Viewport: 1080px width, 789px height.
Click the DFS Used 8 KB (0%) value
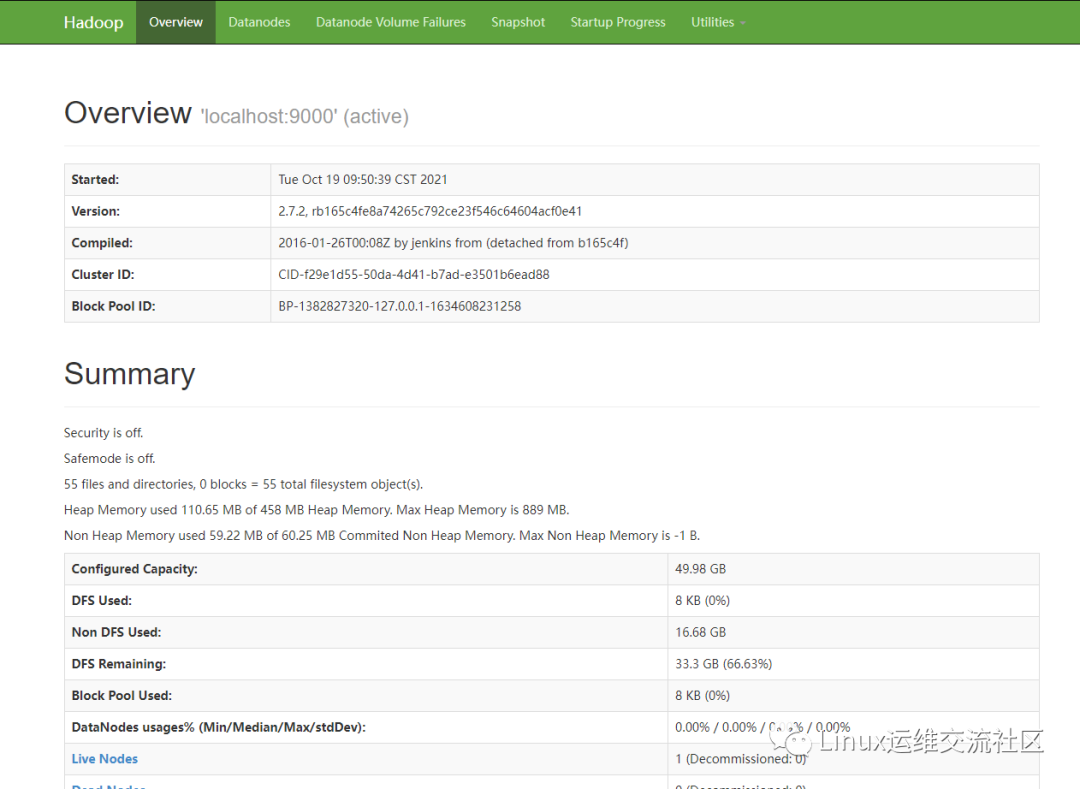tap(703, 601)
